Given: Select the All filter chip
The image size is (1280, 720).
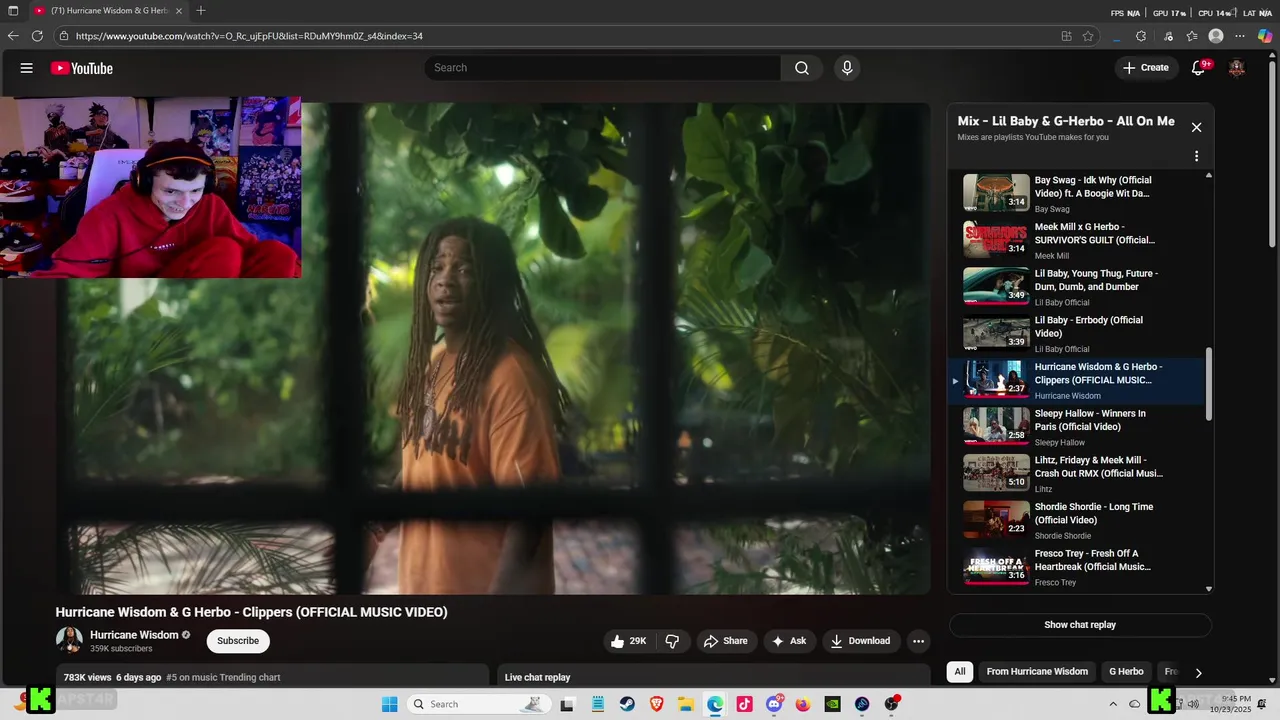Looking at the screenshot, I should [x=960, y=672].
